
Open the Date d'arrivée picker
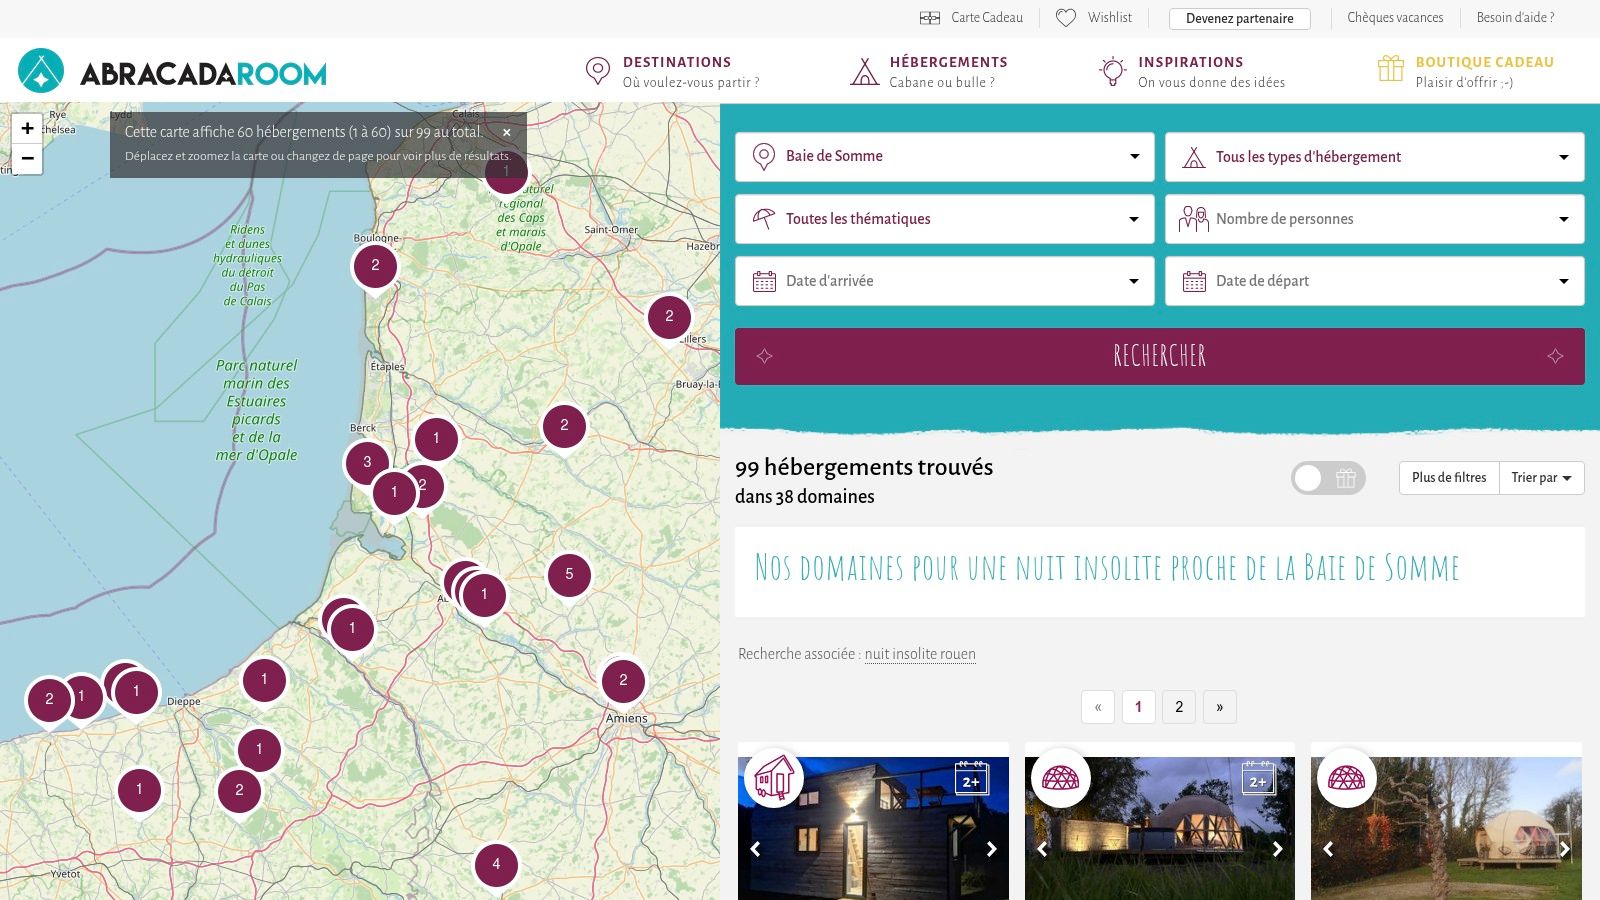coord(944,281)
